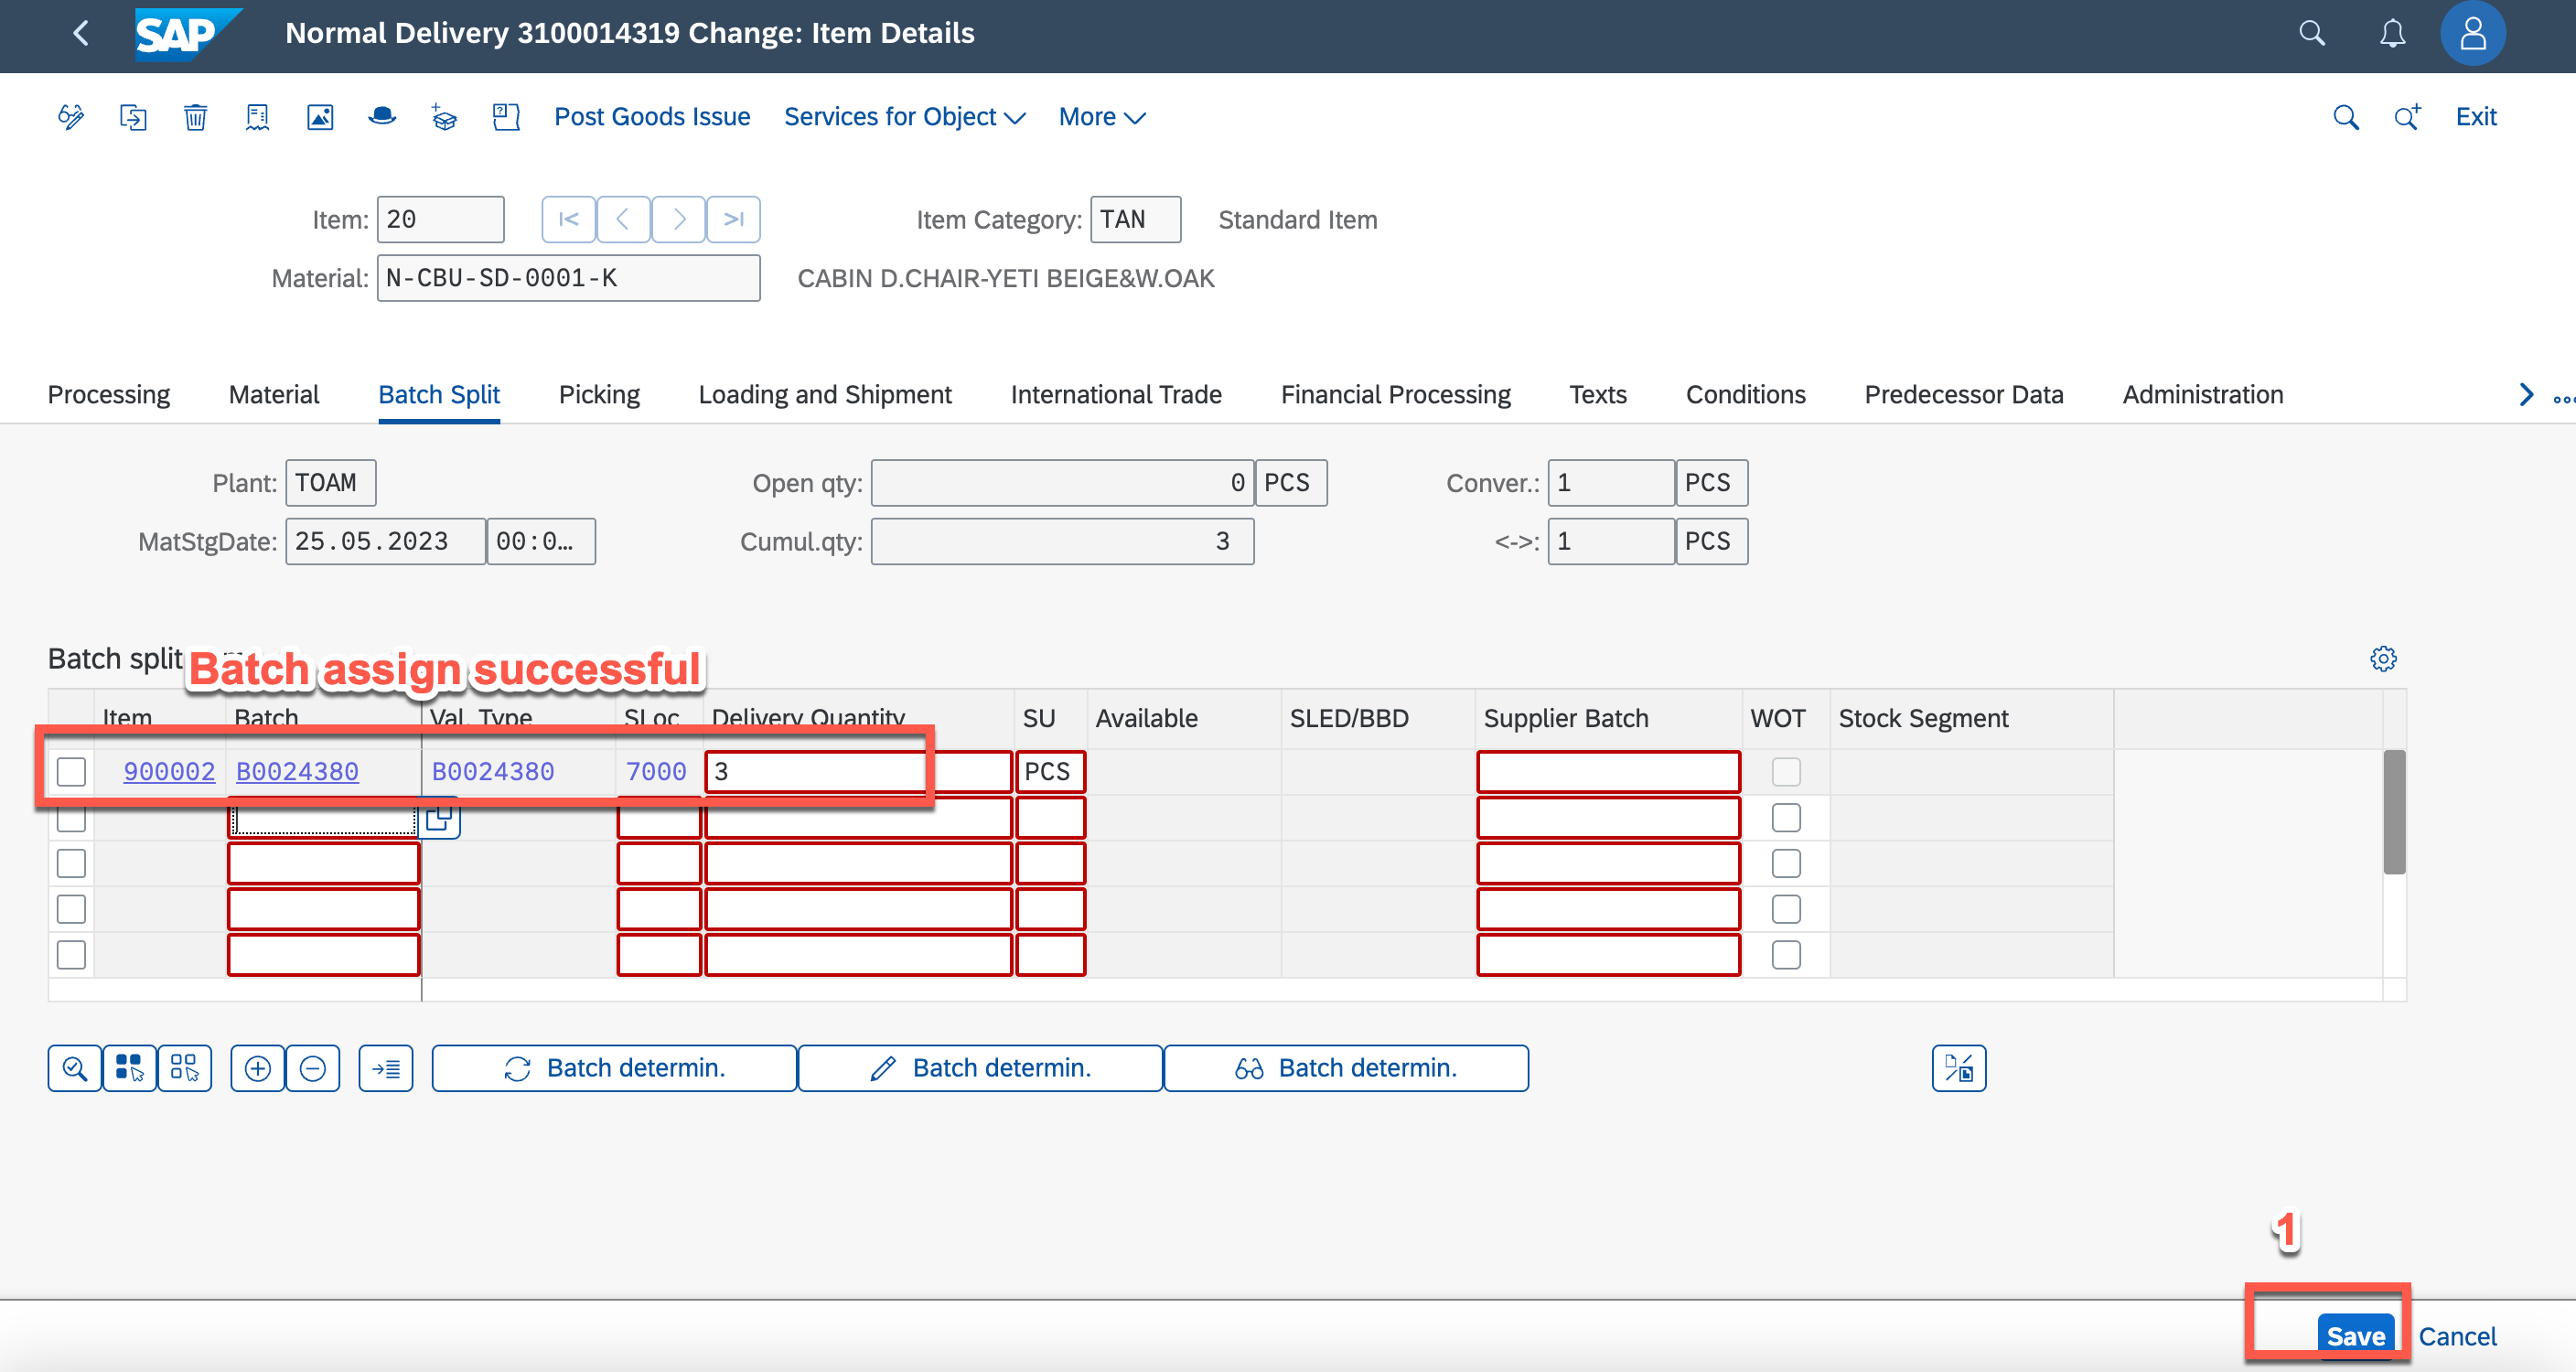This screenshot has width=2576, height=1372.
Task: Open the More menu dropdown
Action: 1101,117
